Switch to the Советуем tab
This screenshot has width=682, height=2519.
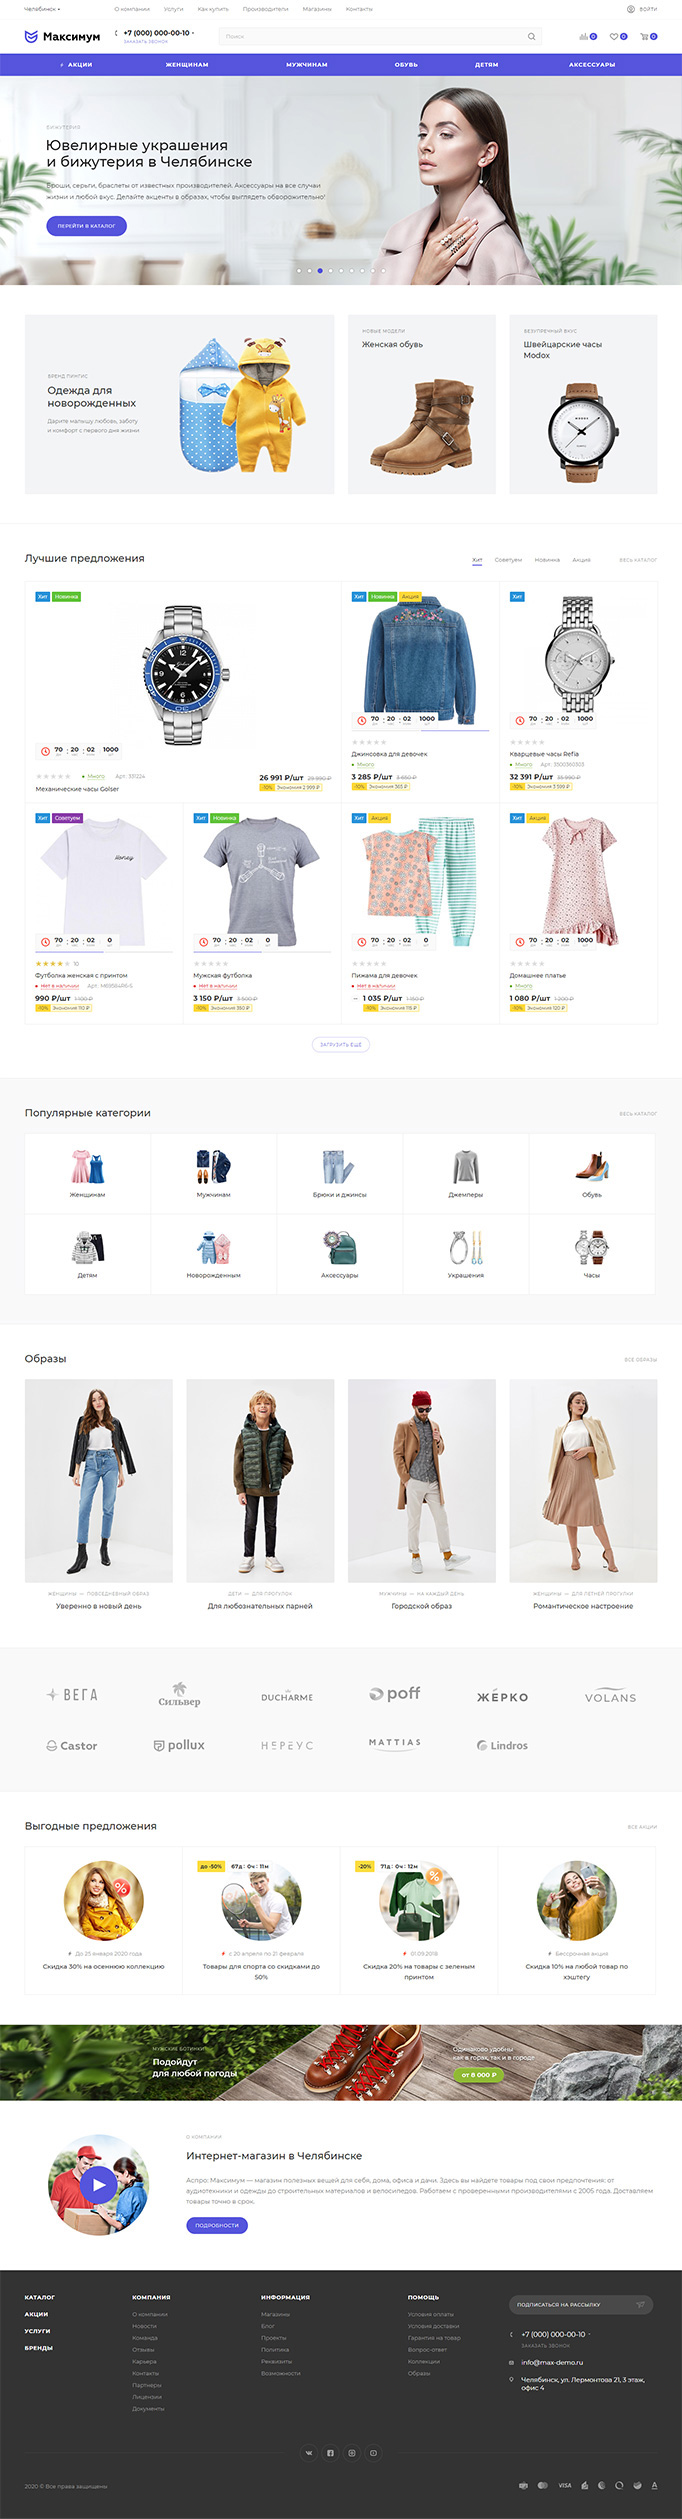[x=508, y=560]
